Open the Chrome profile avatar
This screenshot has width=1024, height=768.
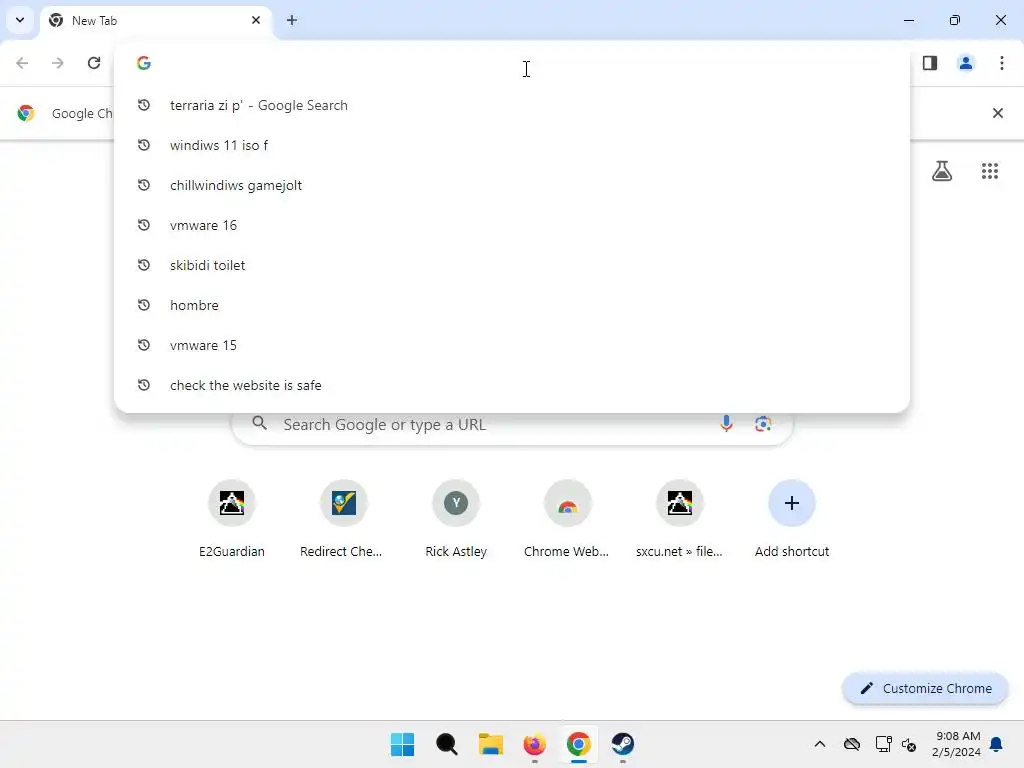coord(966,63)
